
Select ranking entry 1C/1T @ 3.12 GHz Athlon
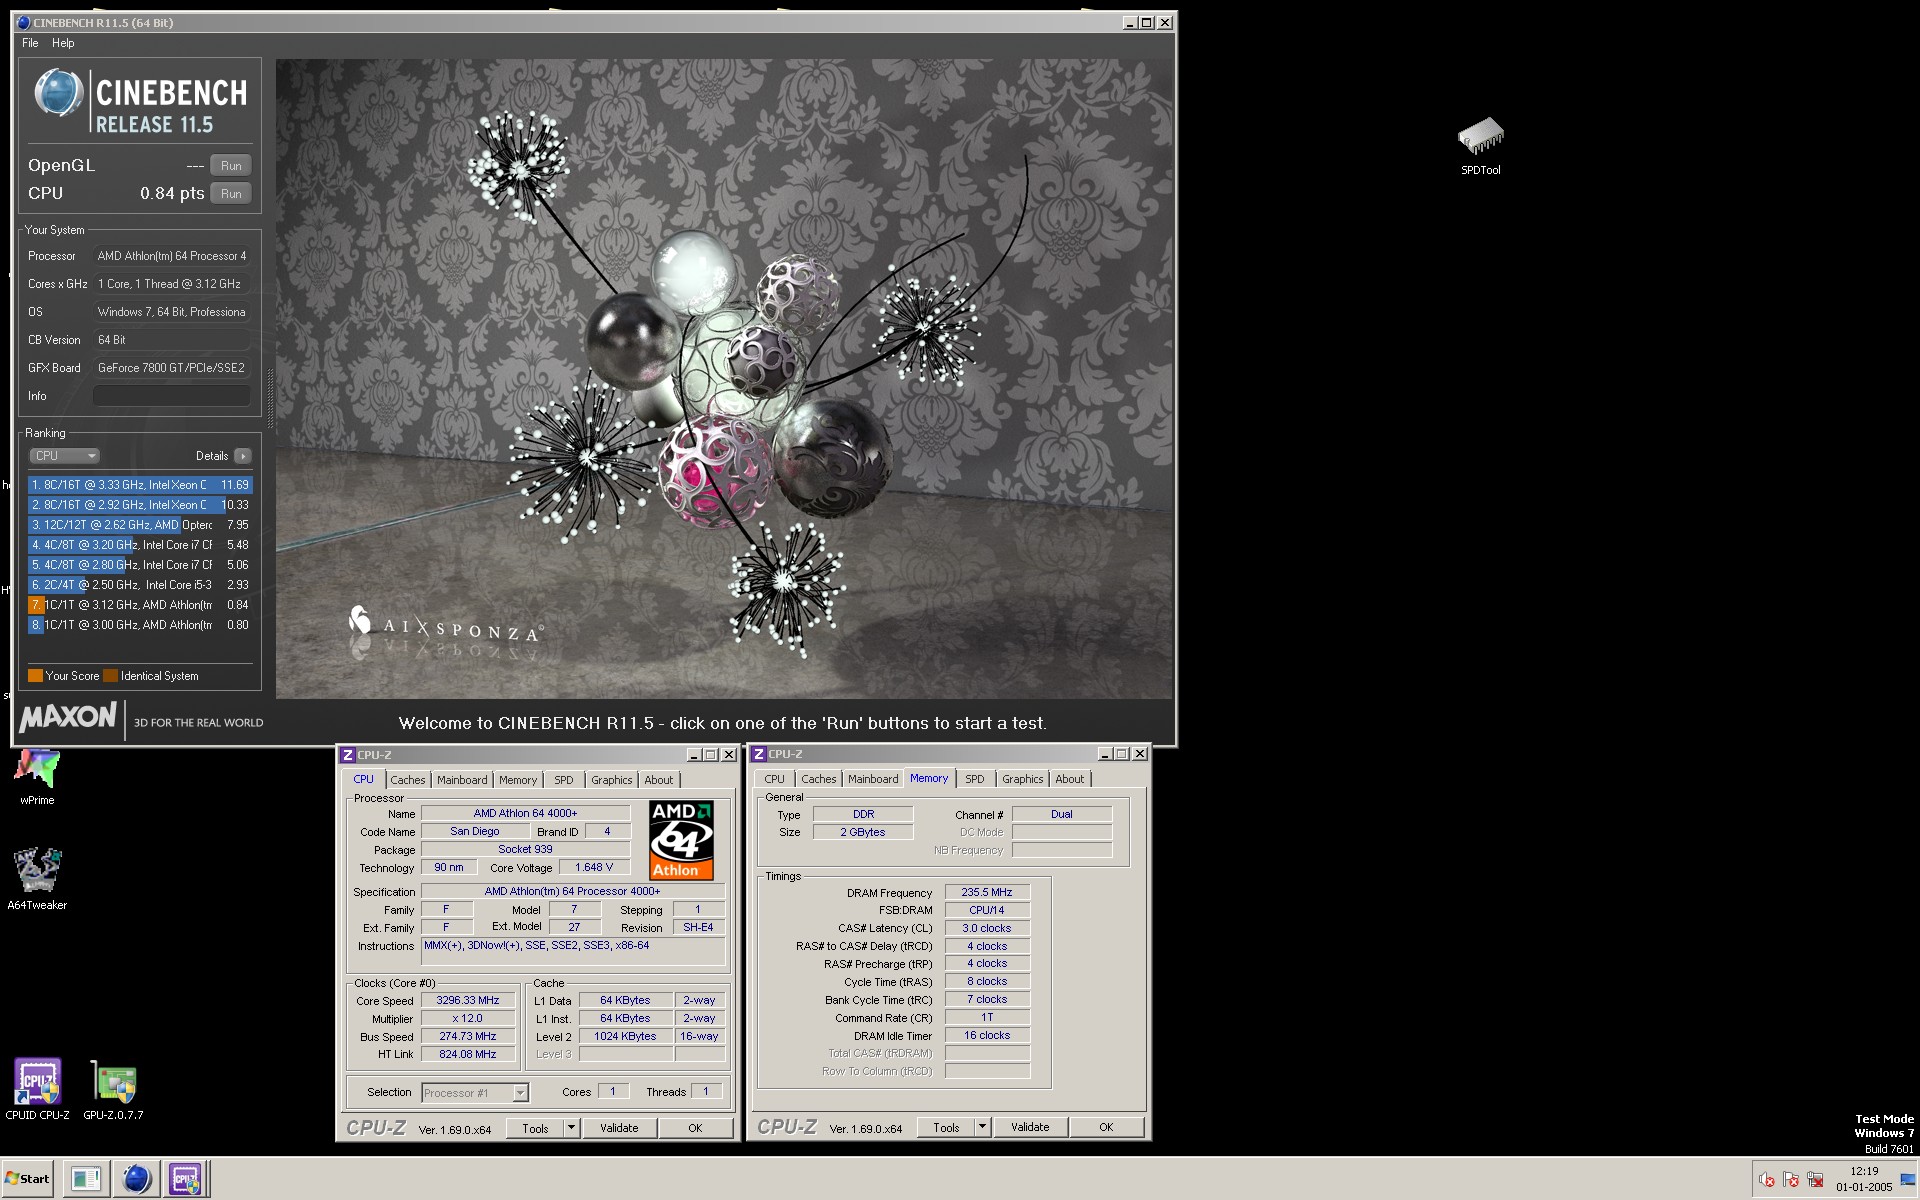point(140,605)
